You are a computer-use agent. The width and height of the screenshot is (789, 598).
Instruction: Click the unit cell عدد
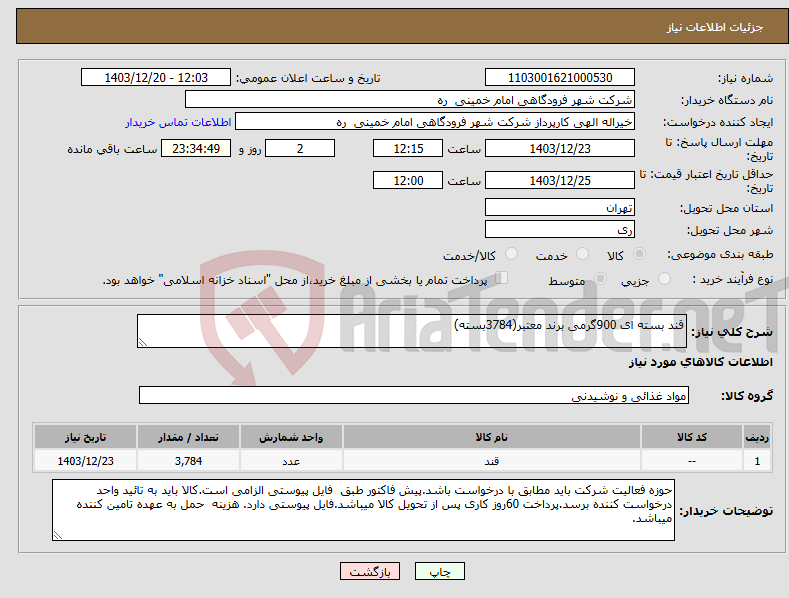[291, 461]
